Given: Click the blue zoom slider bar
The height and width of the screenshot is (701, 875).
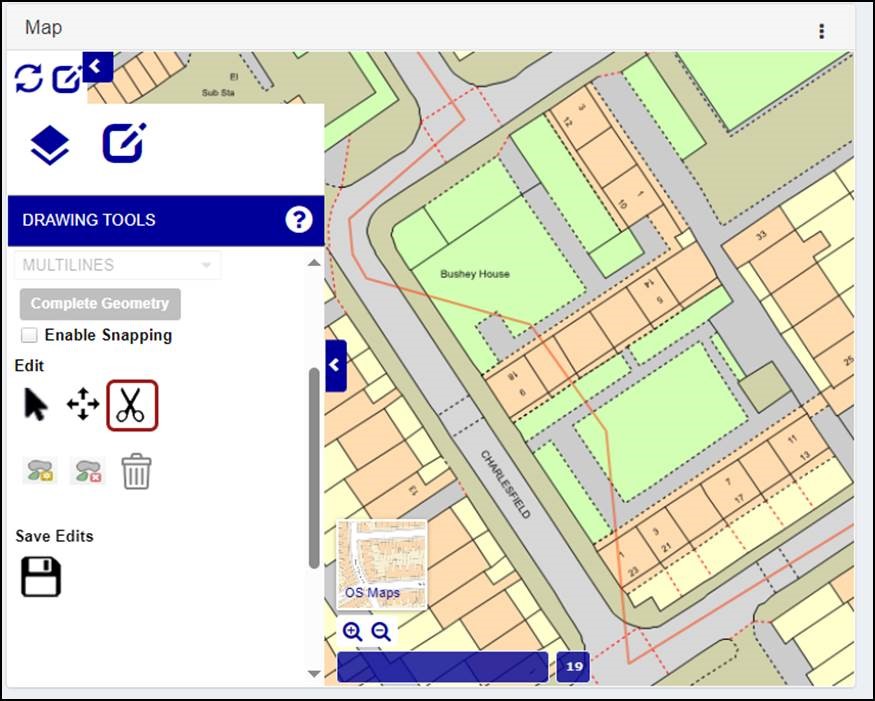Looking at the screenshot, I should coord(443,666).
